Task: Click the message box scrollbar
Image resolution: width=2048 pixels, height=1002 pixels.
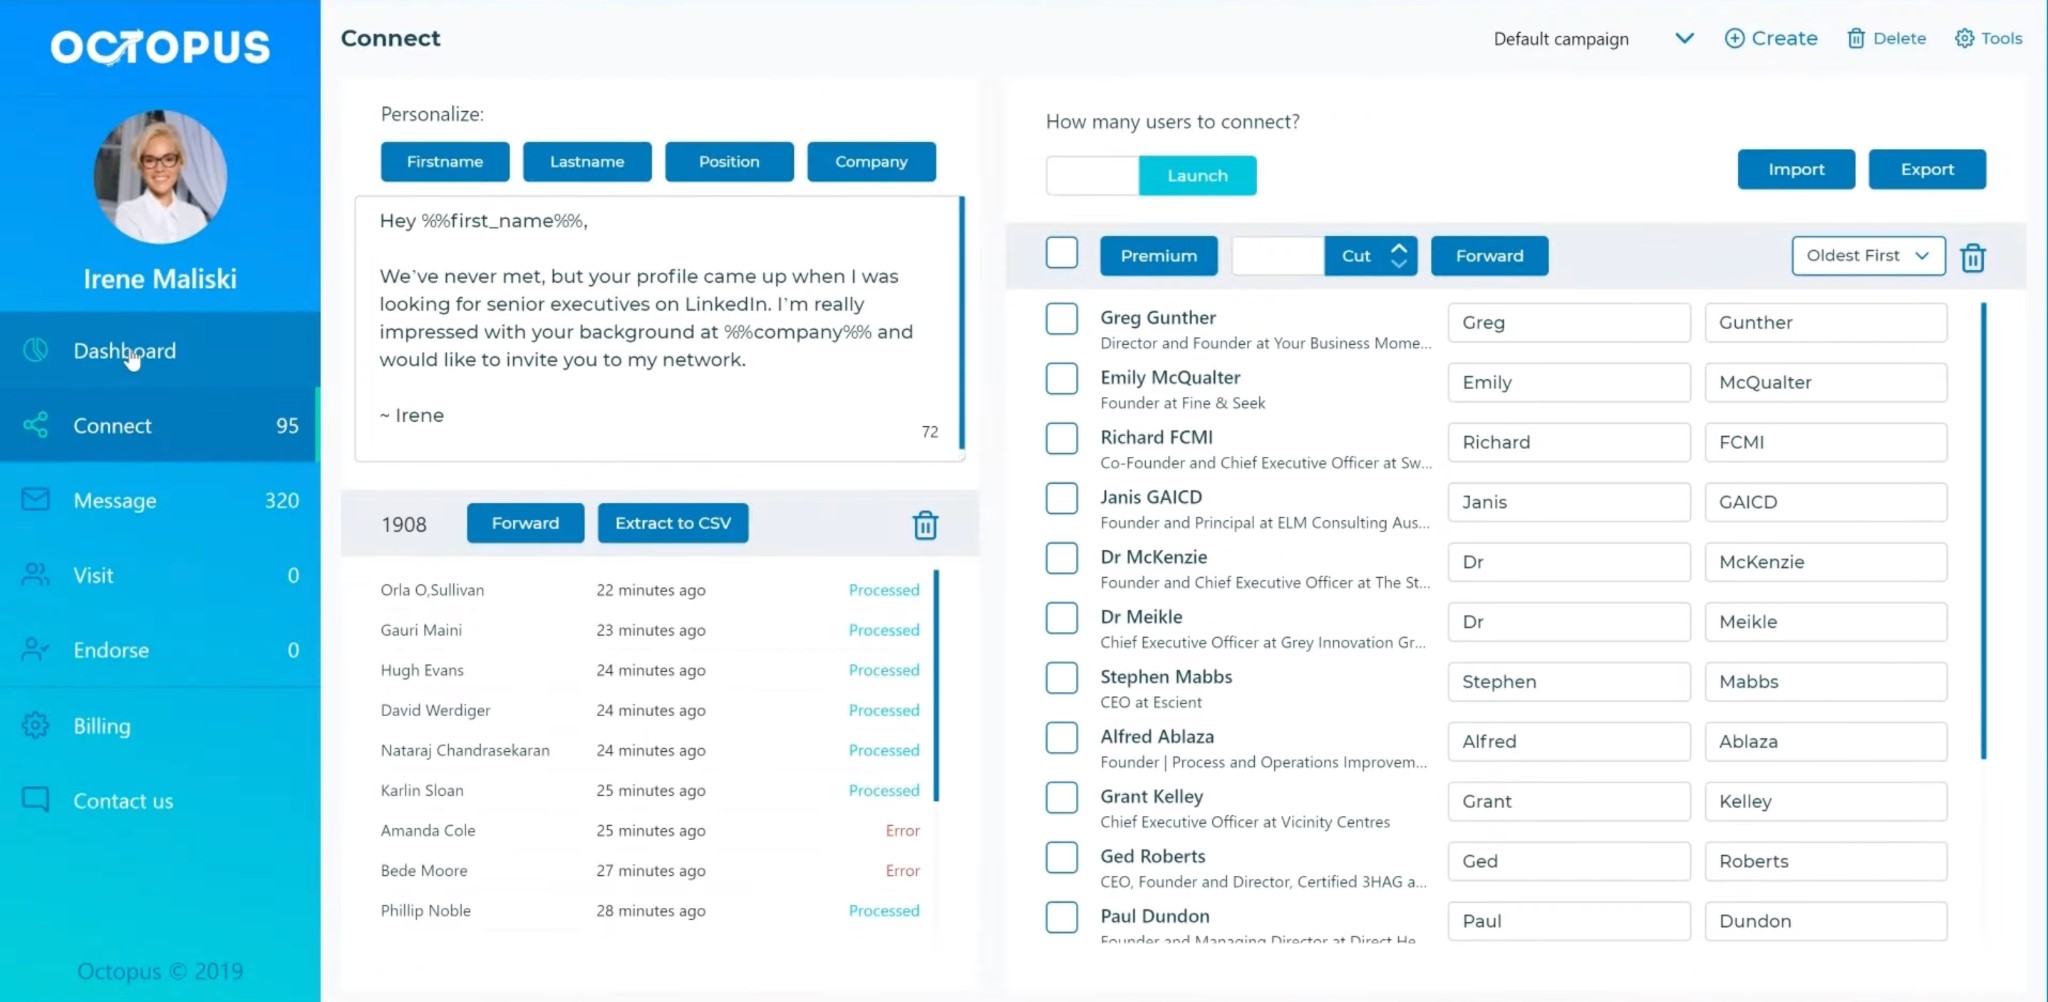Action: tap(962, 323)
